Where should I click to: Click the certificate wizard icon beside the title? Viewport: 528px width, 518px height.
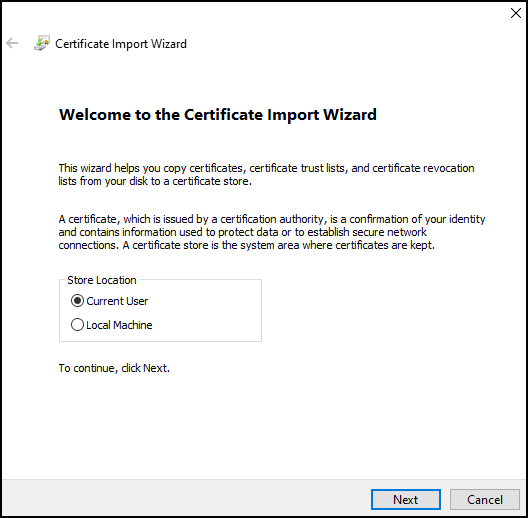[x=42, y=43]
